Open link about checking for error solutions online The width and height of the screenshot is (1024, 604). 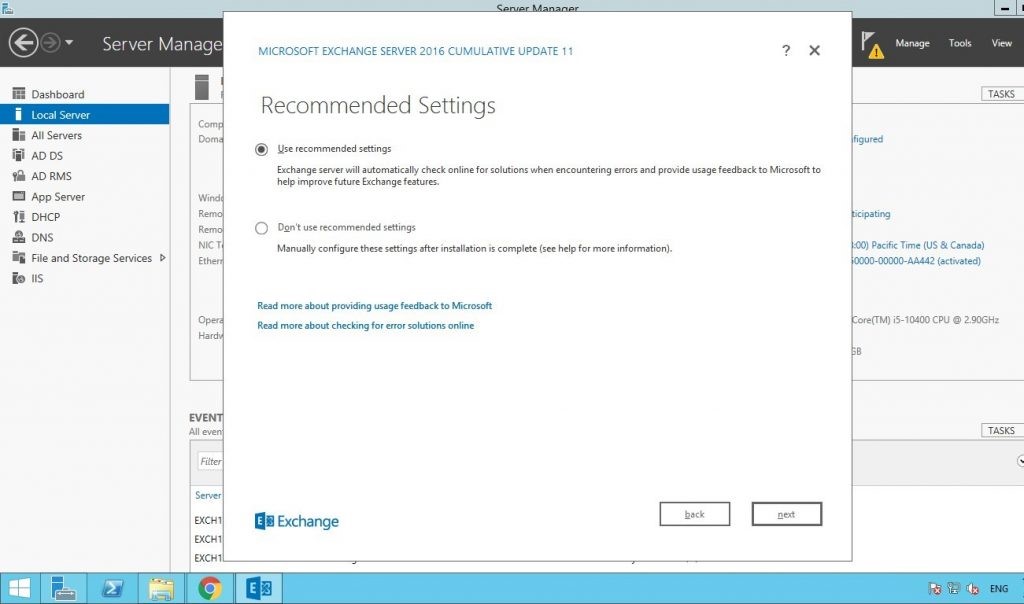point(366,325)
